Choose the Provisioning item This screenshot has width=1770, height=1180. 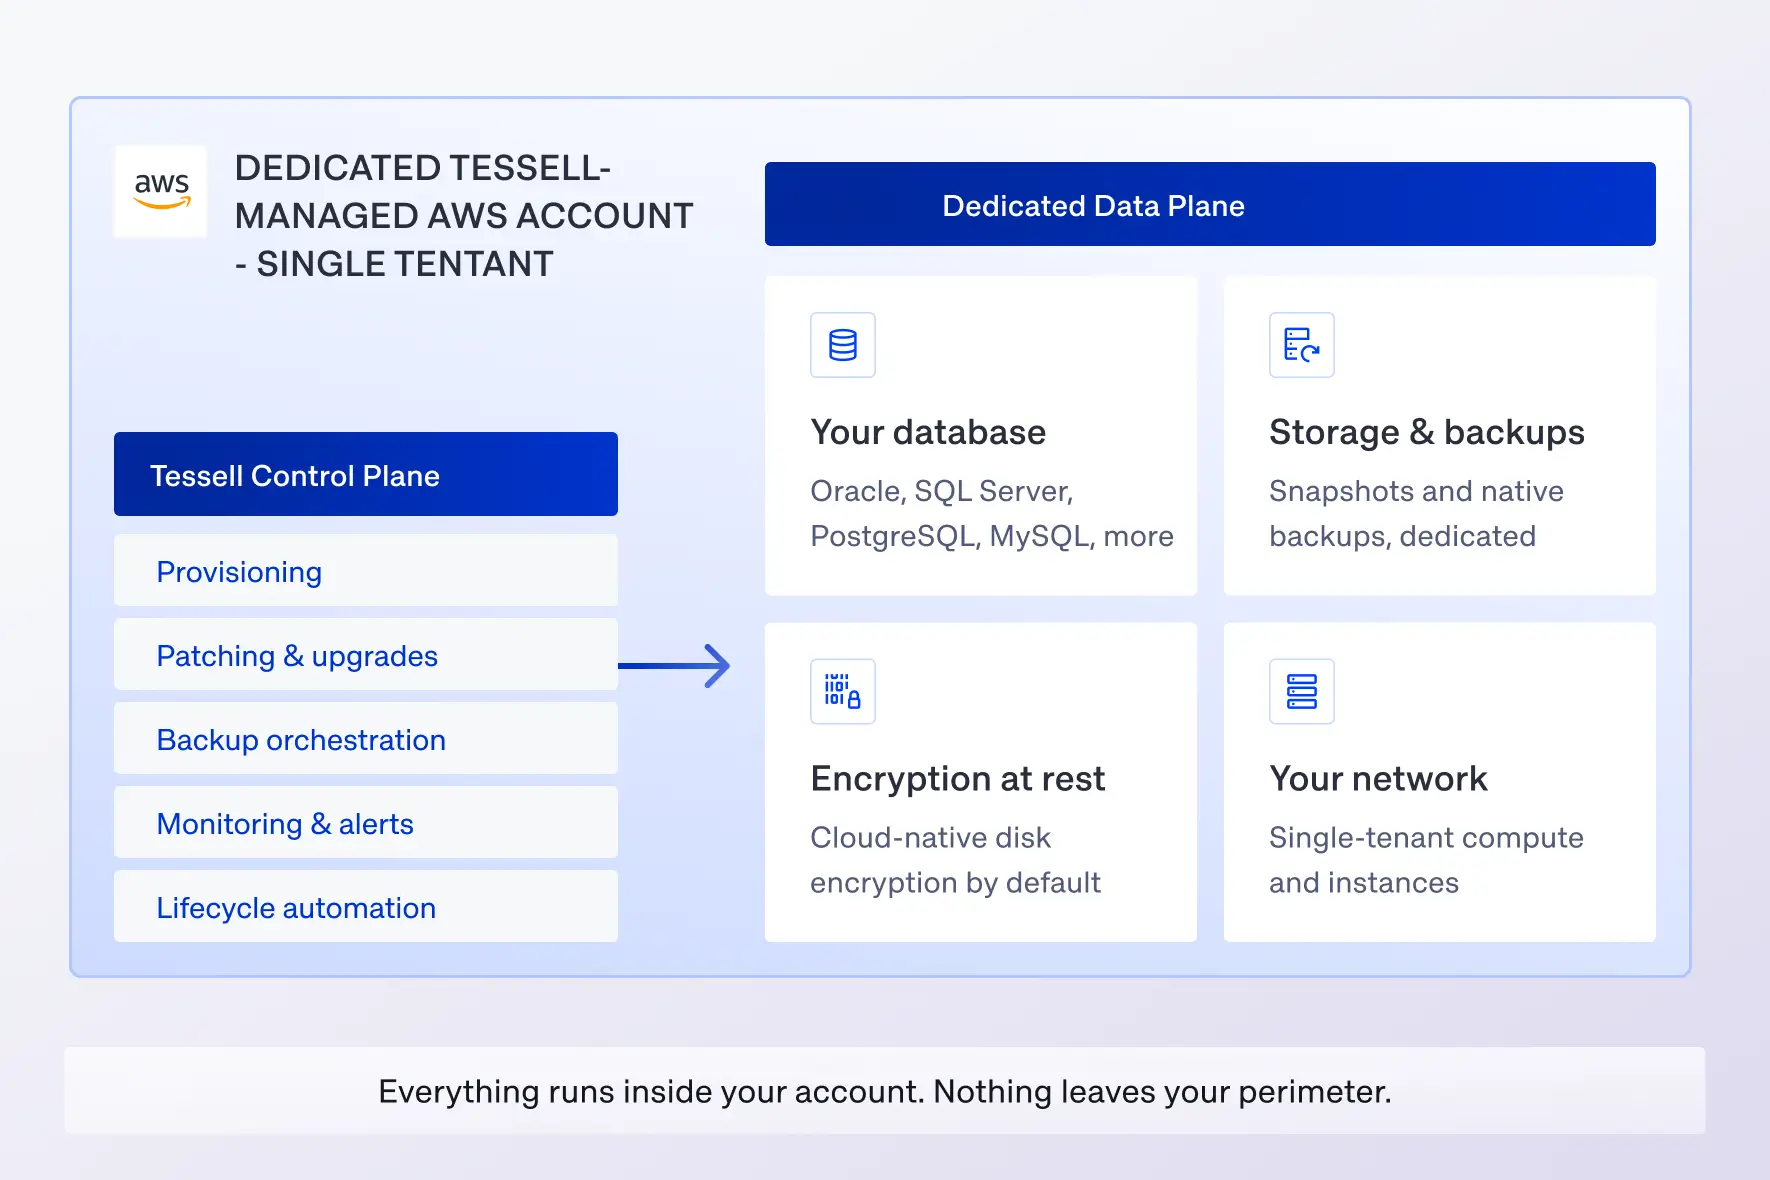tap(366, 570)
